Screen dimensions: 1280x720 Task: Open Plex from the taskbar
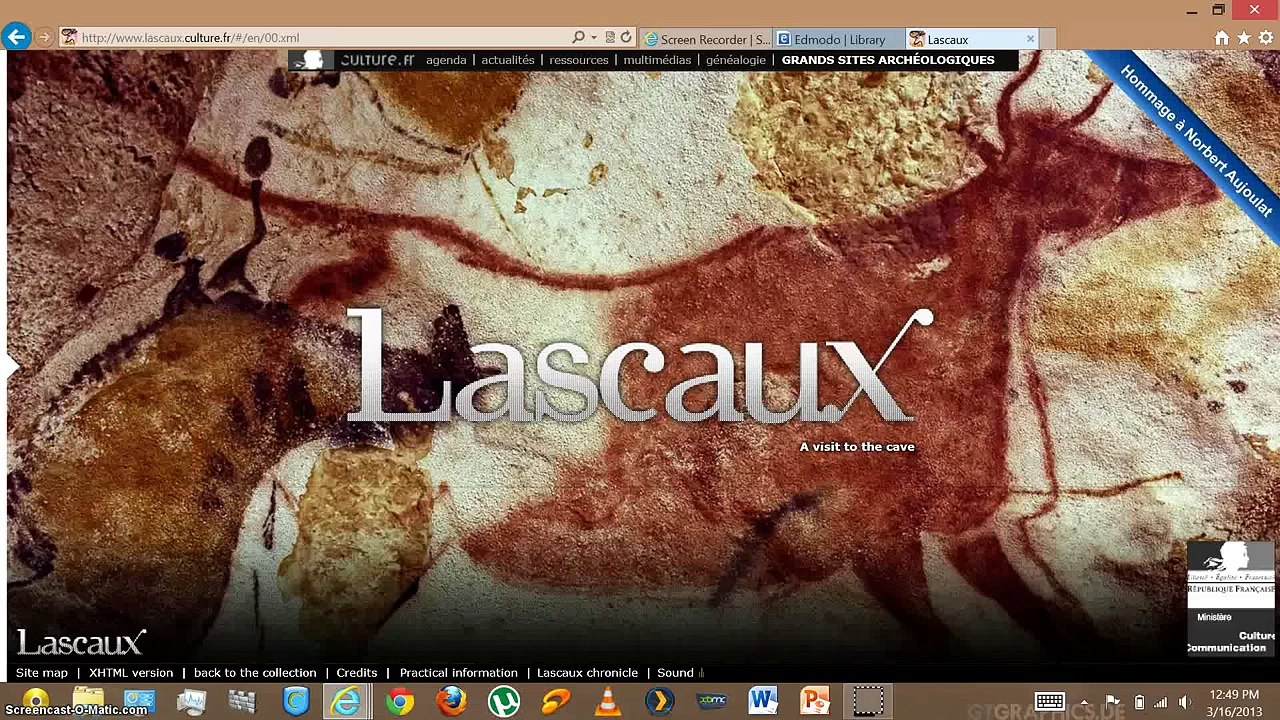click(659, 702)
